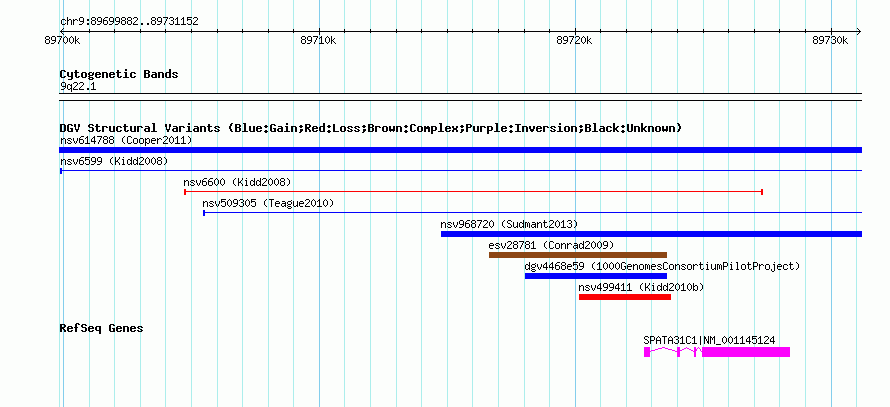Open the nsv6599 (Kidd2008) label
The image size is (890, 407).
coord(114,161)
